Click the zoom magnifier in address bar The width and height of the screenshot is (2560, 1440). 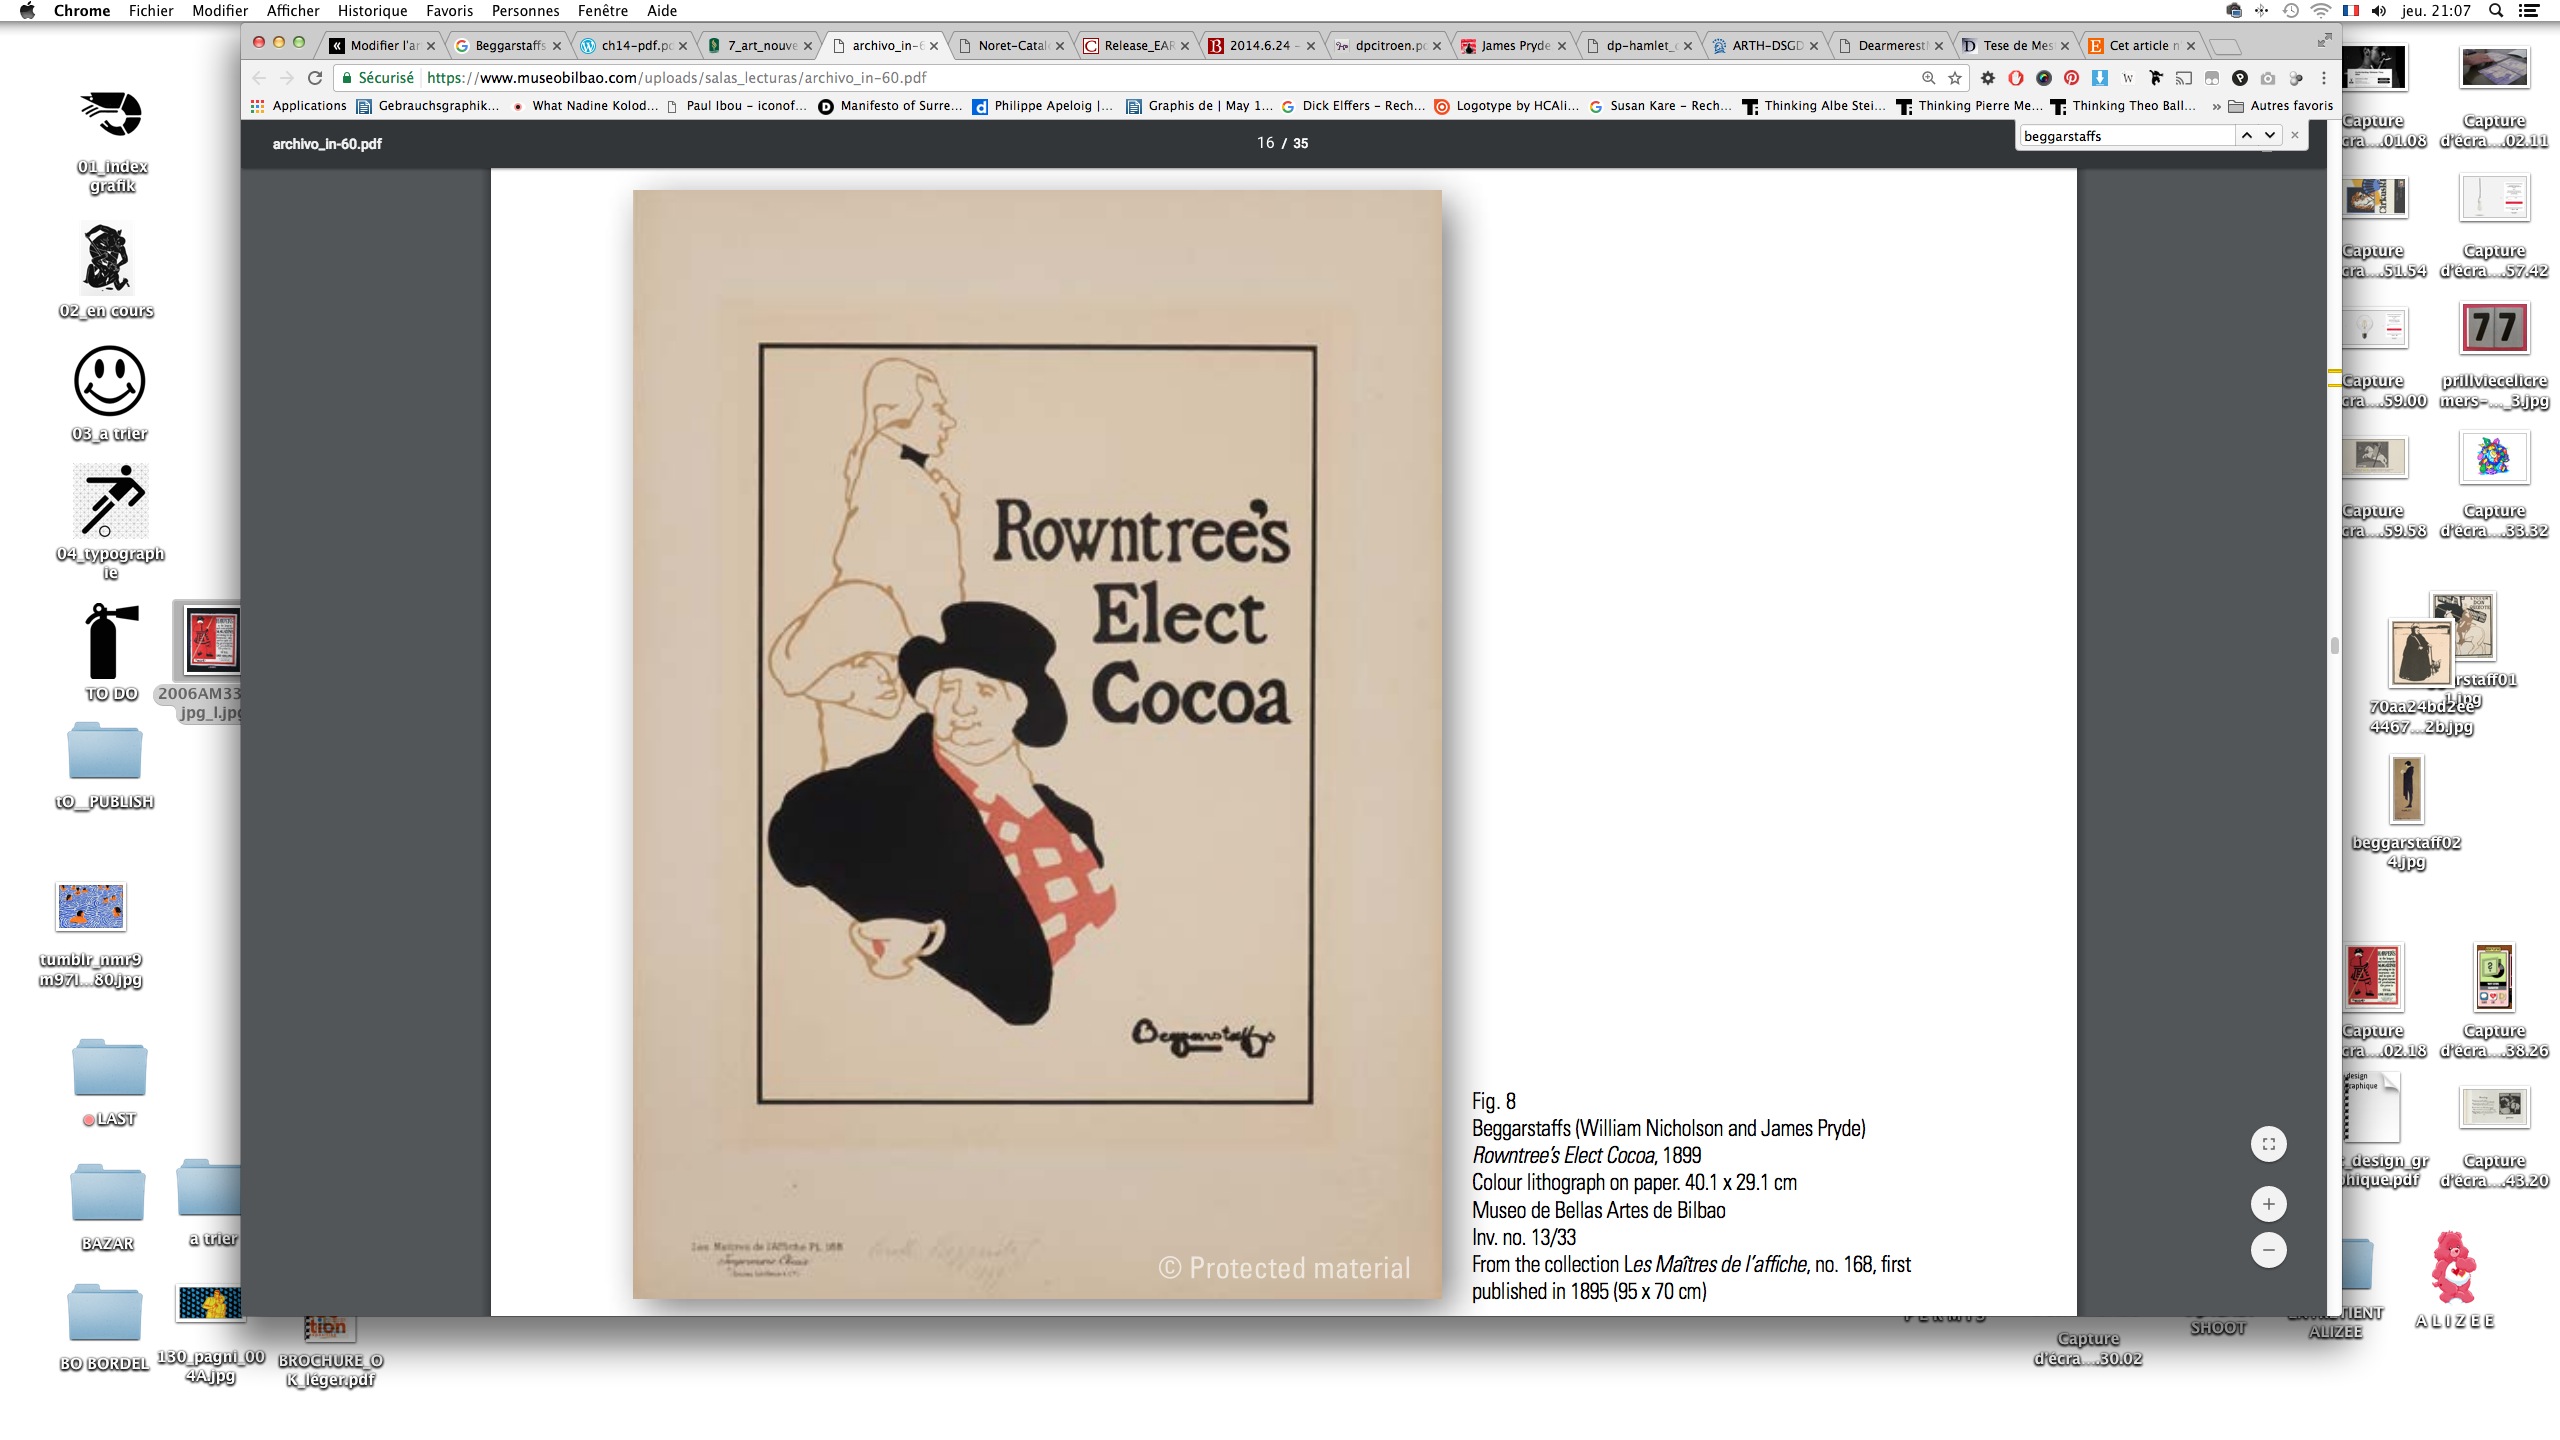(x=1928, y=78)
